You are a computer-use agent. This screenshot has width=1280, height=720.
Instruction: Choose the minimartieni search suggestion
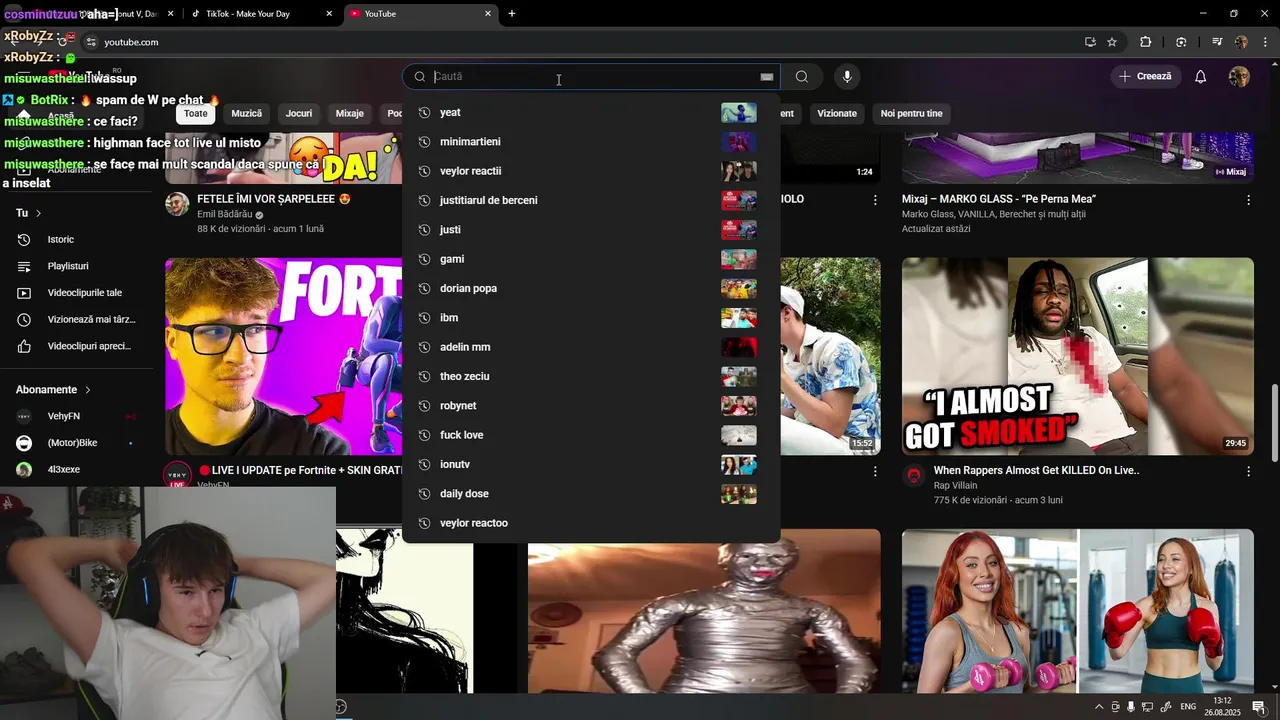coord(591,142)
